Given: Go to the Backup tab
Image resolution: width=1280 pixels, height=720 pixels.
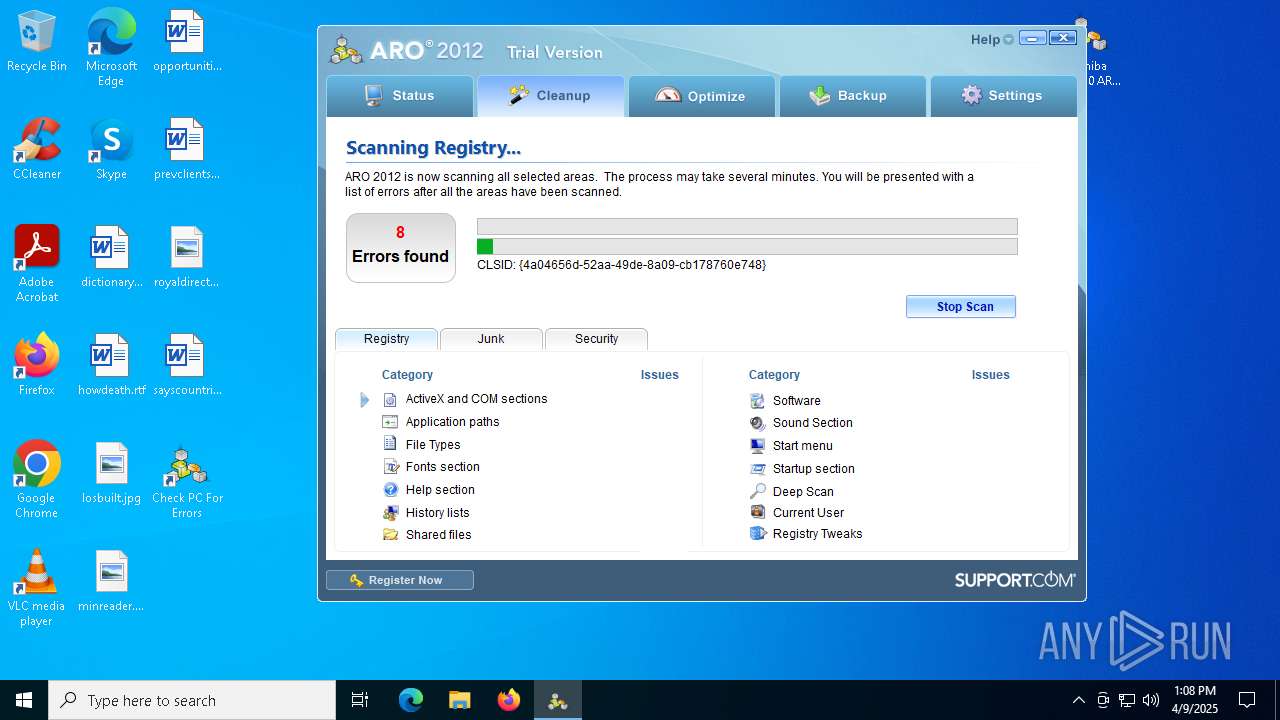Looking at the screenshot, I should 853,96.
